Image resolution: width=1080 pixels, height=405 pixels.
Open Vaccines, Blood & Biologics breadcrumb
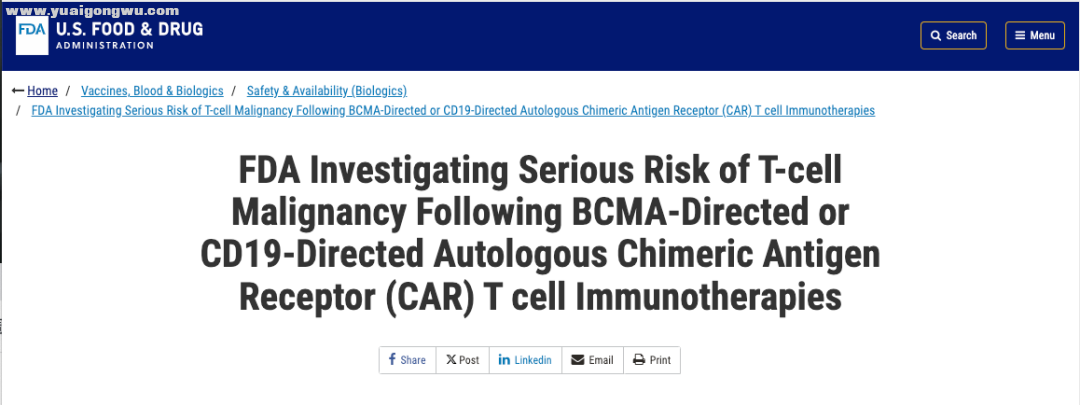click(152, 91)
